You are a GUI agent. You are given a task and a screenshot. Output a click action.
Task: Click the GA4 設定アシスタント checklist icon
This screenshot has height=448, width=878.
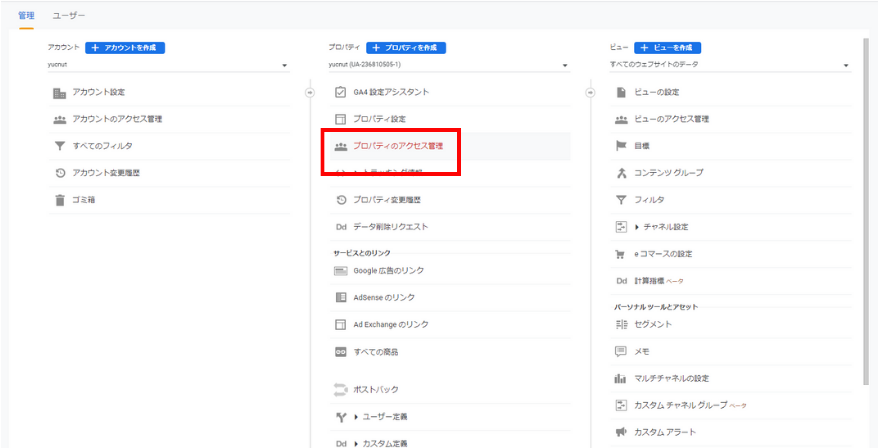coord(340,92)
